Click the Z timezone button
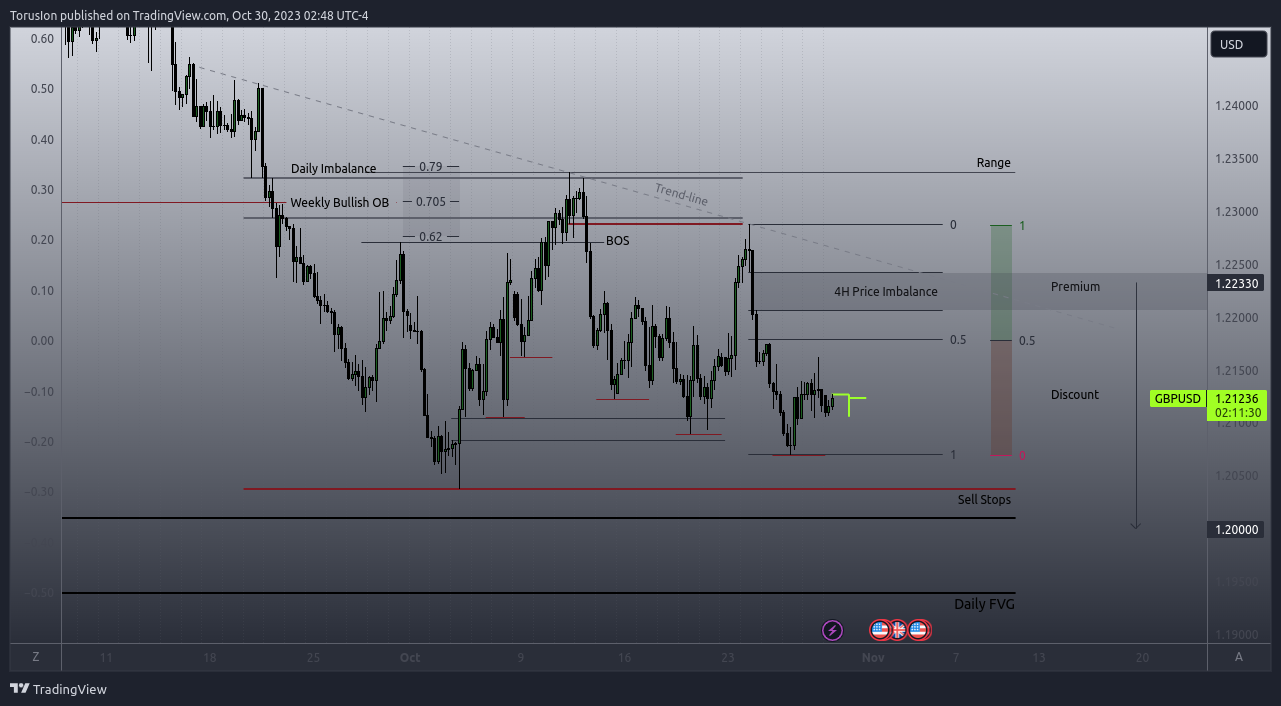This screenshot has height=706, width=1281. point(35,657)
